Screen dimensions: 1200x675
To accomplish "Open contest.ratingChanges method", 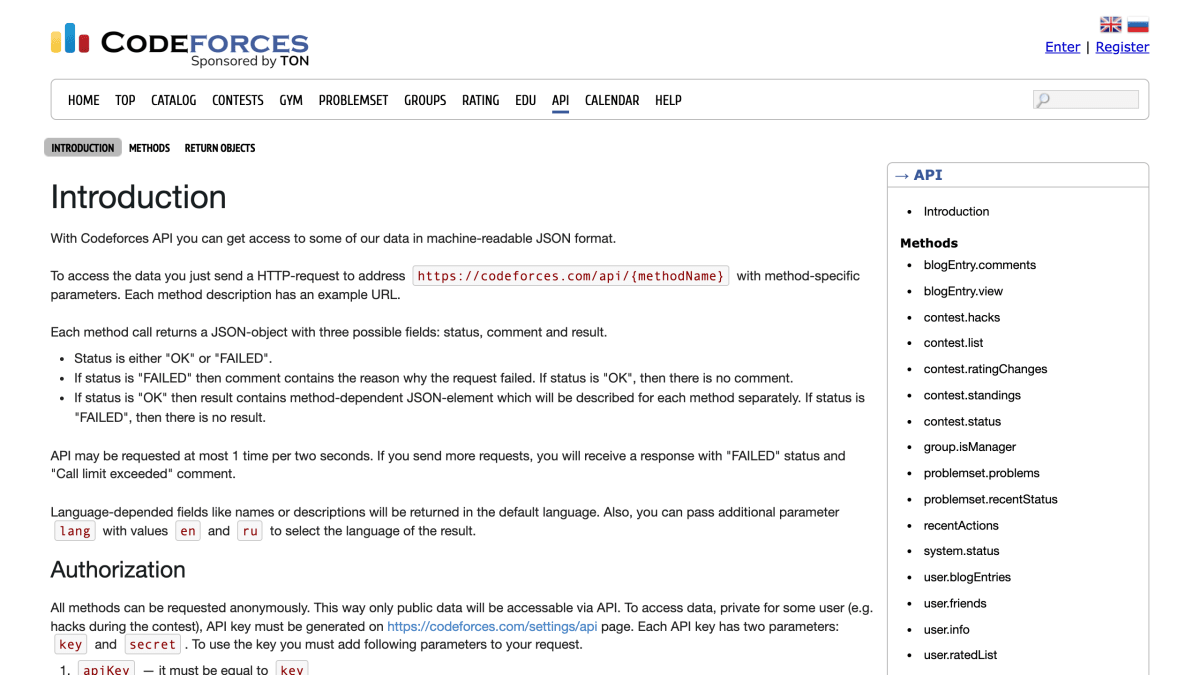I will pyautogui.click(x=985, y=369).
